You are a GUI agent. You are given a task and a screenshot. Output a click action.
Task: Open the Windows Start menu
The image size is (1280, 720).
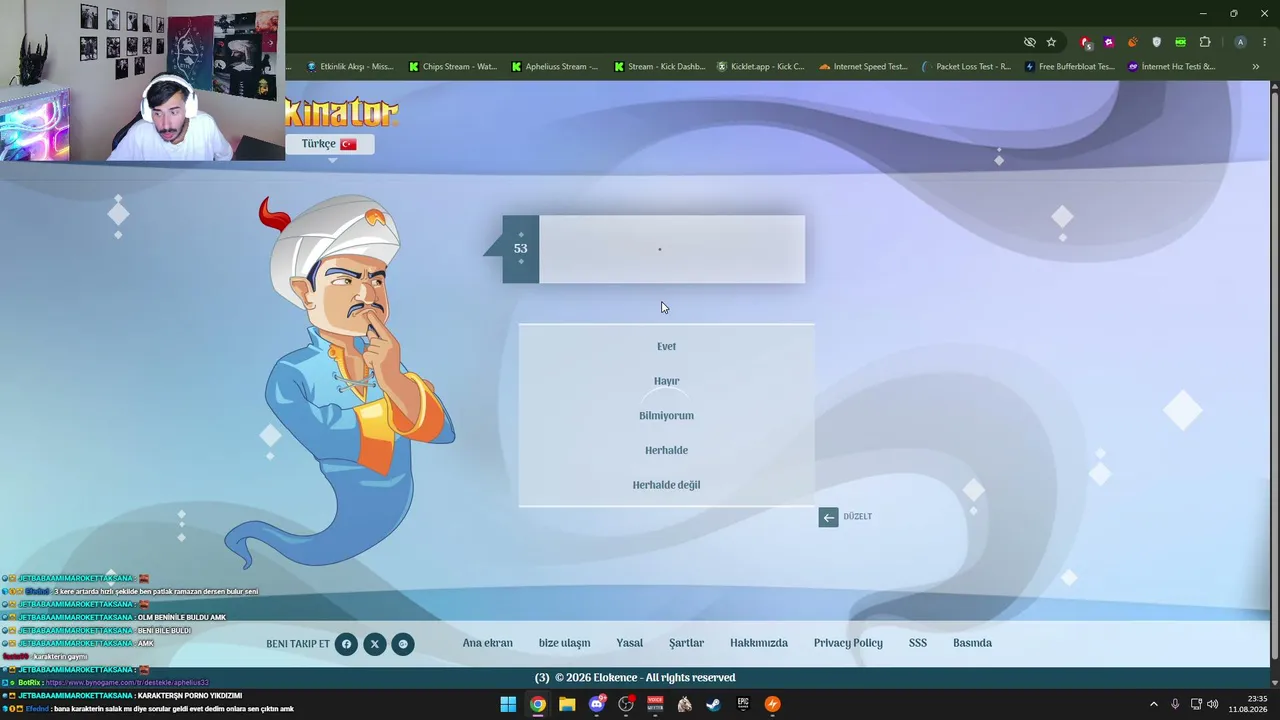pos(508,704)
